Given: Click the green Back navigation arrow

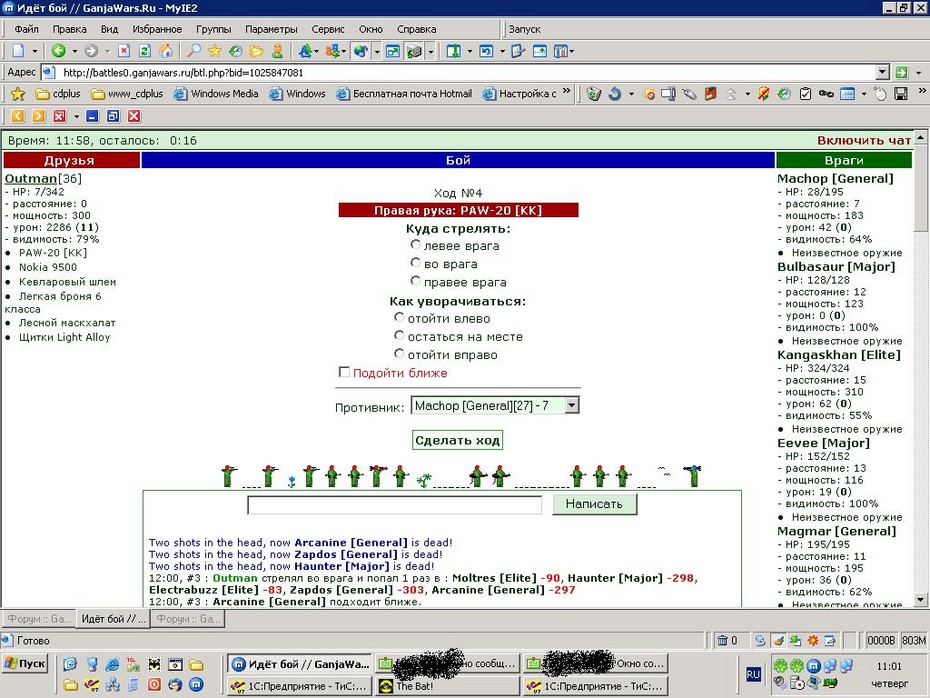Looking at the screenshot, I should tap(58, 51).
